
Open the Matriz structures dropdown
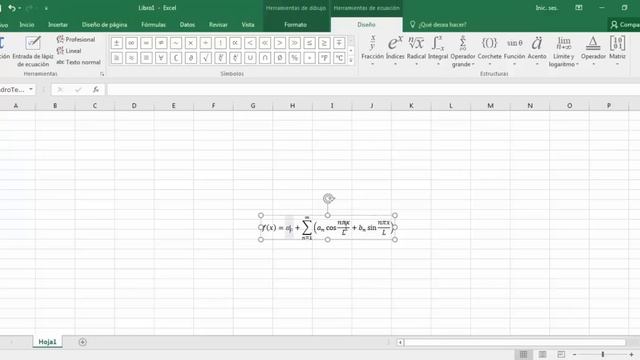point(617,51)
